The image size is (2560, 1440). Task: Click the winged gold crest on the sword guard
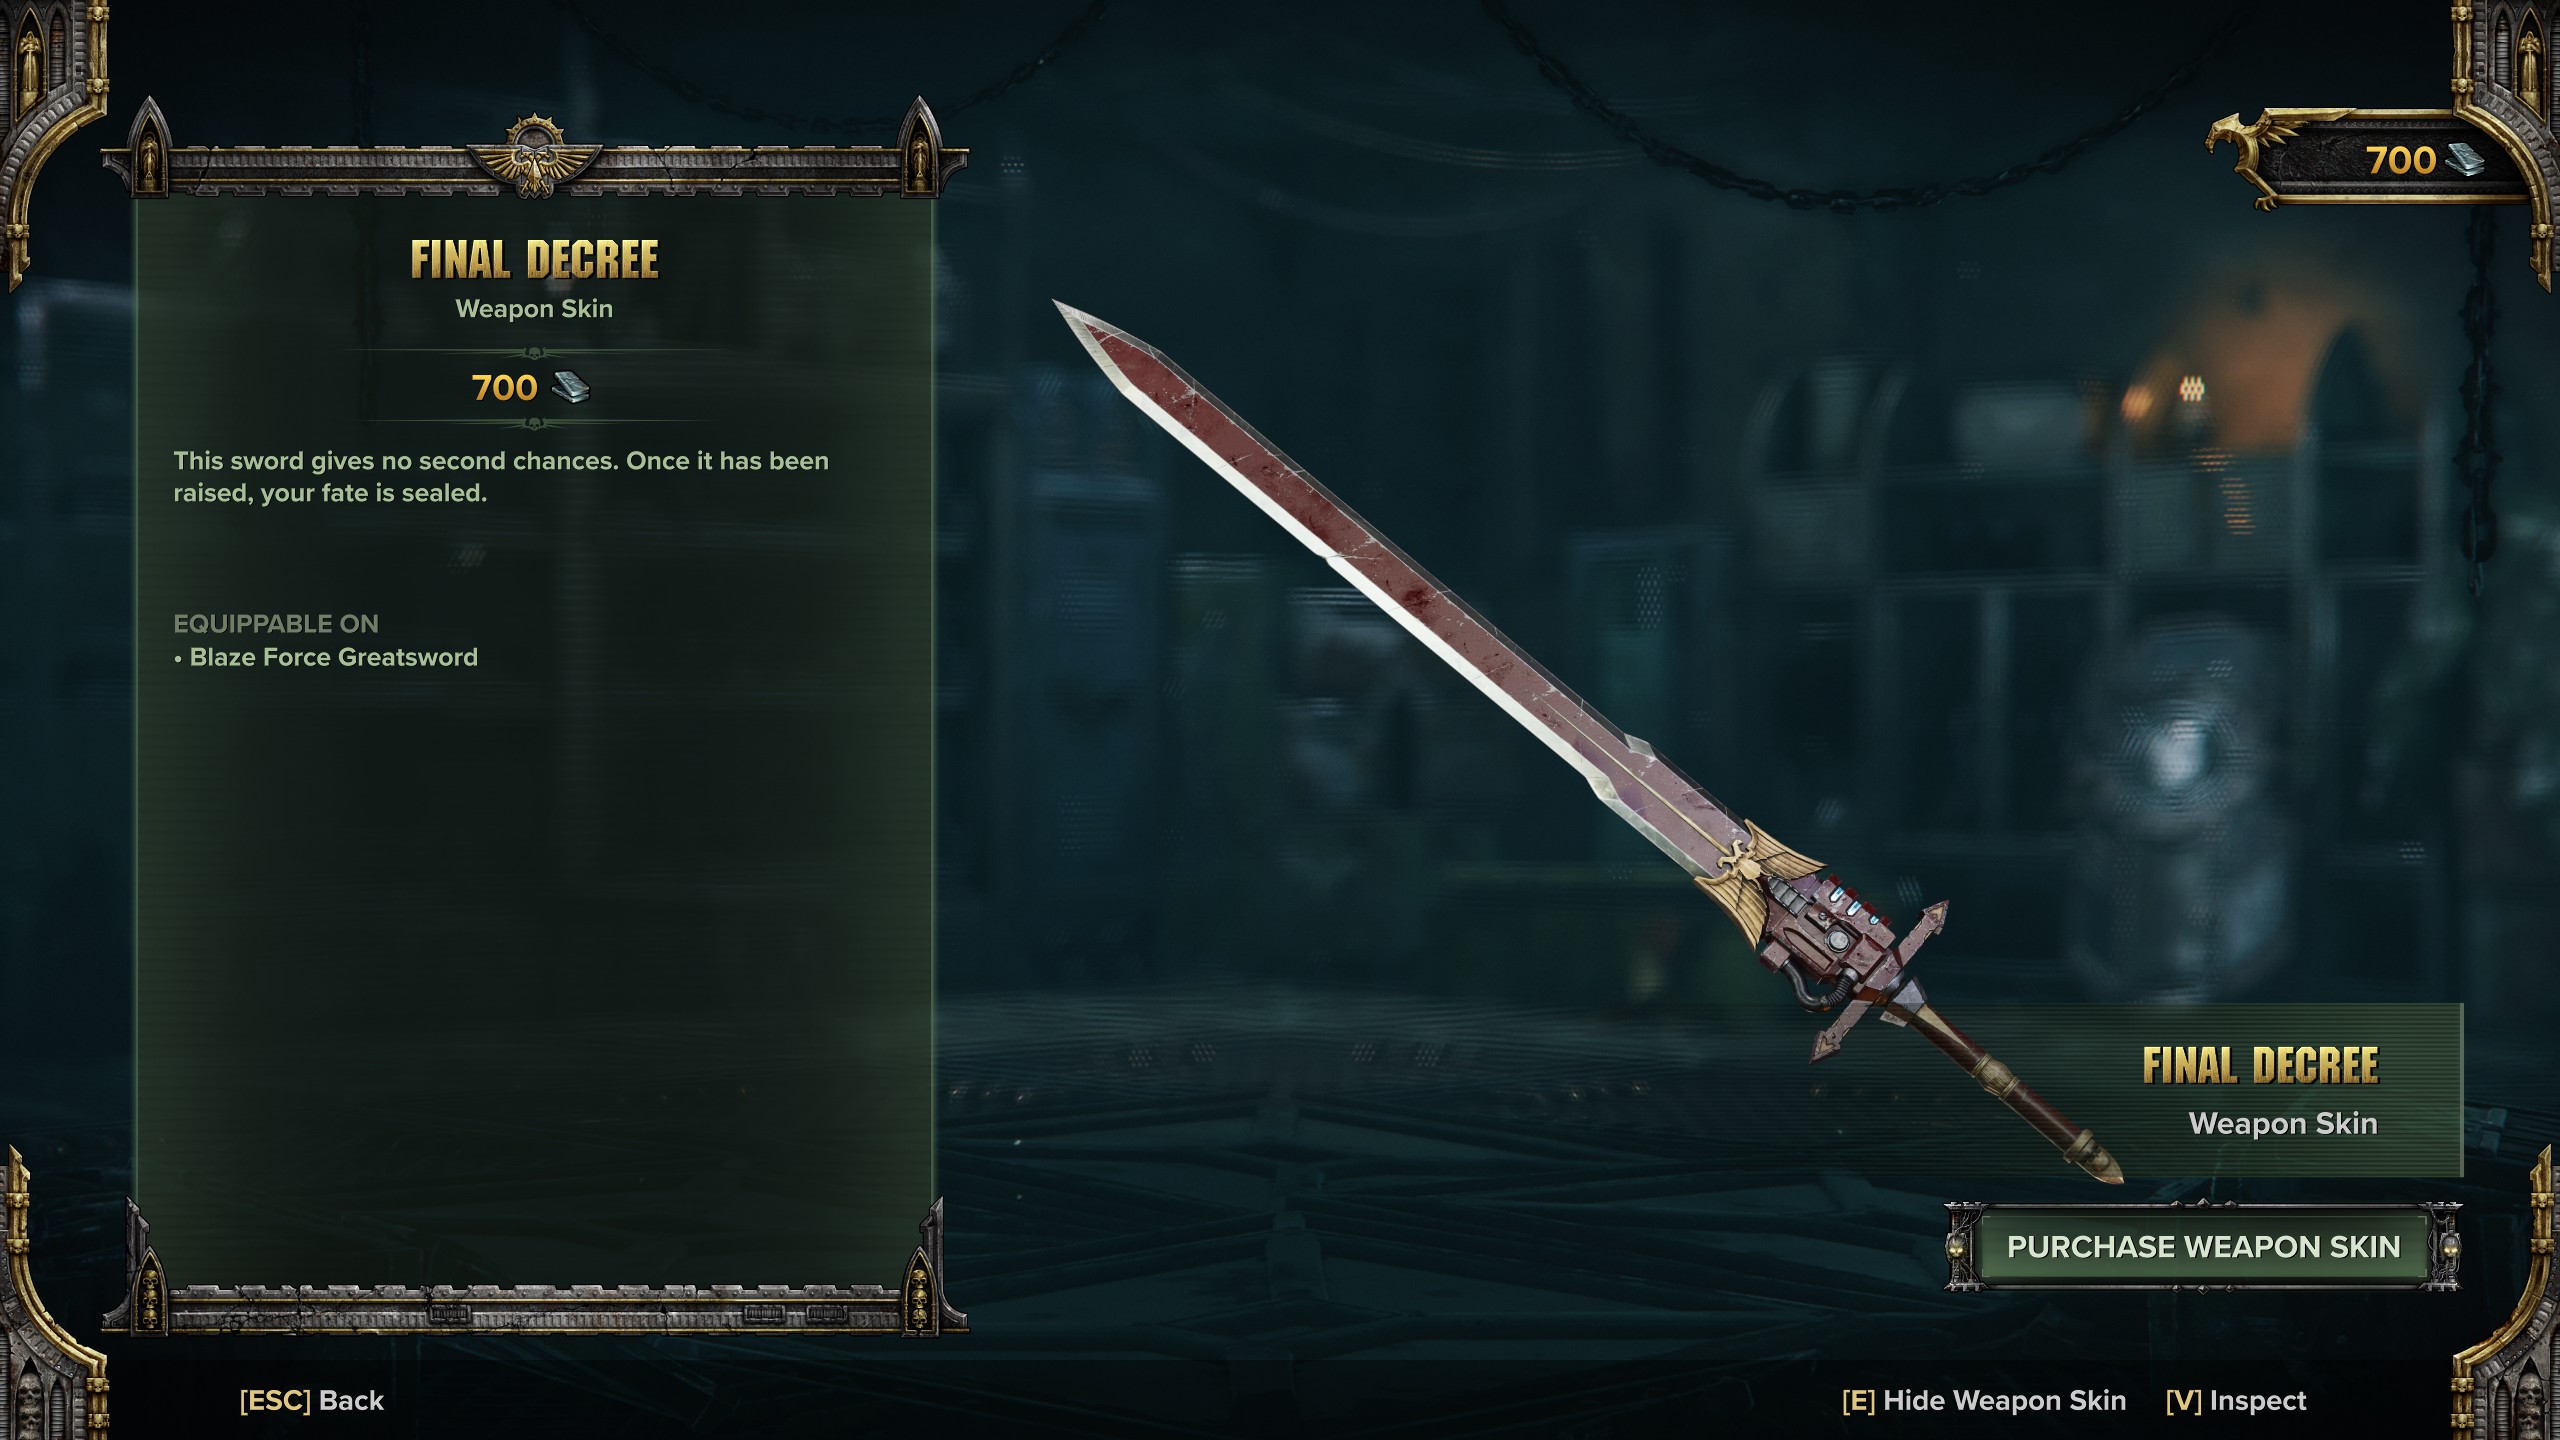click(1758, 871)
